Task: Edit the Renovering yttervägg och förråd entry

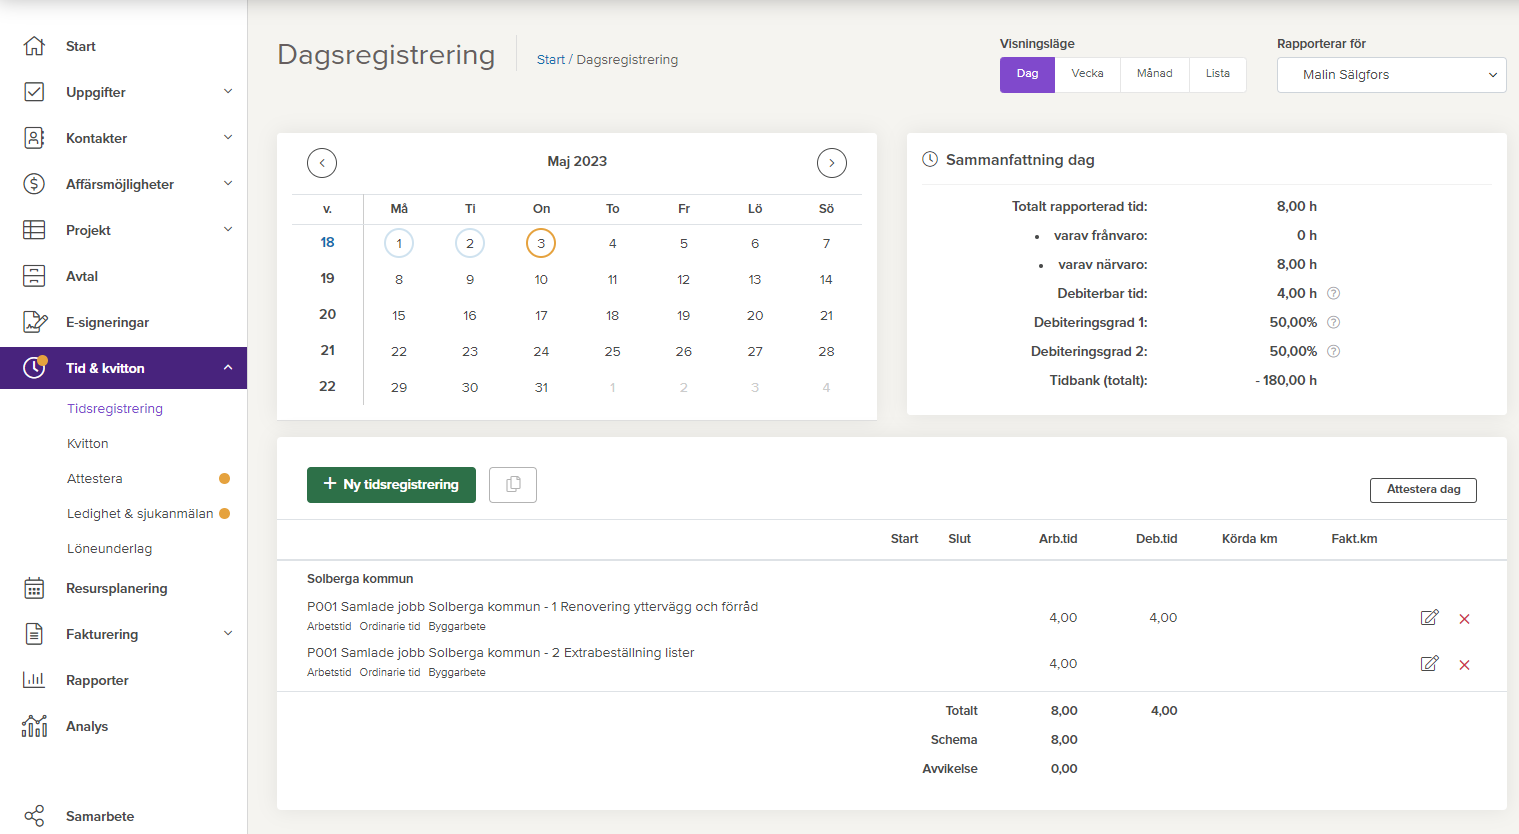Action: coord(1429,618)
